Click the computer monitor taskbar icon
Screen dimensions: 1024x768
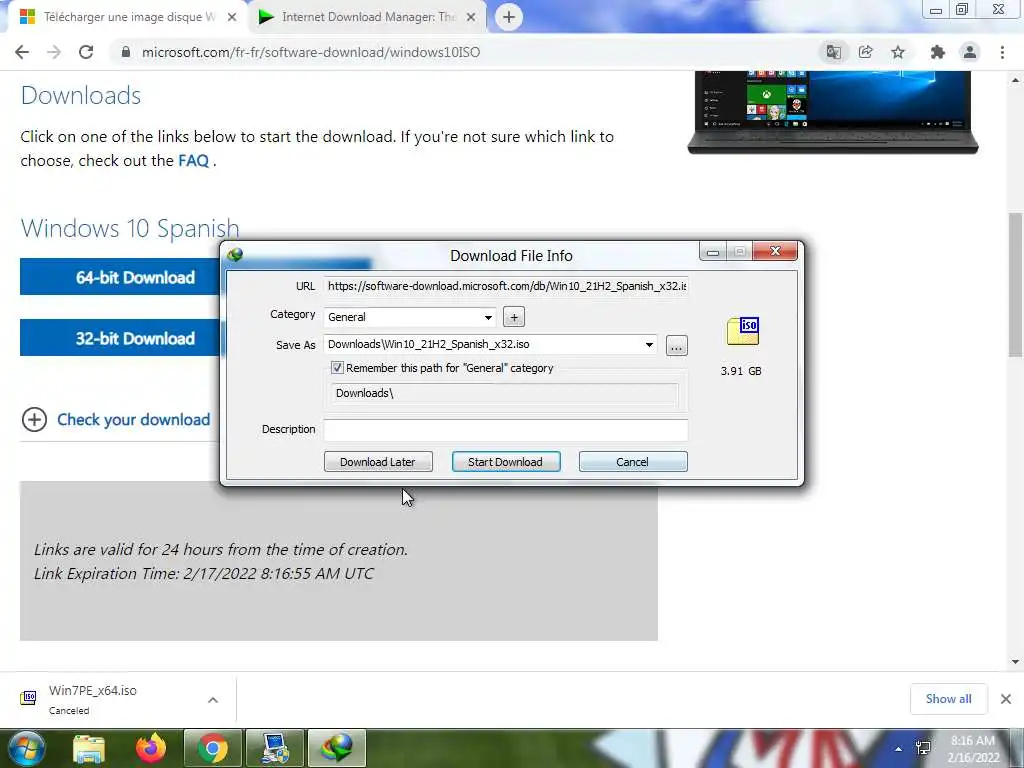[275, 748]
